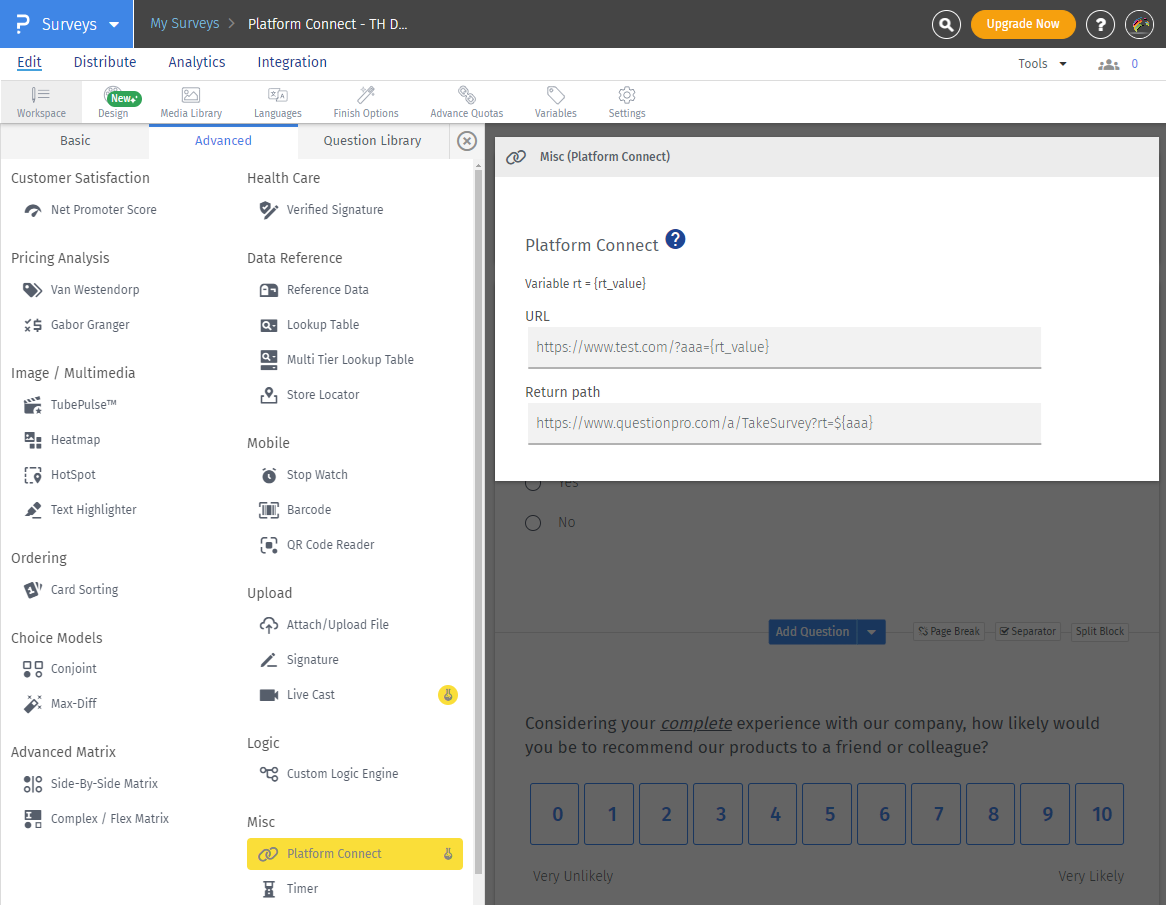This screenshot has width=1166, height=905.
Task: Select Platform Connect question type
Action: tap(355, 854)
